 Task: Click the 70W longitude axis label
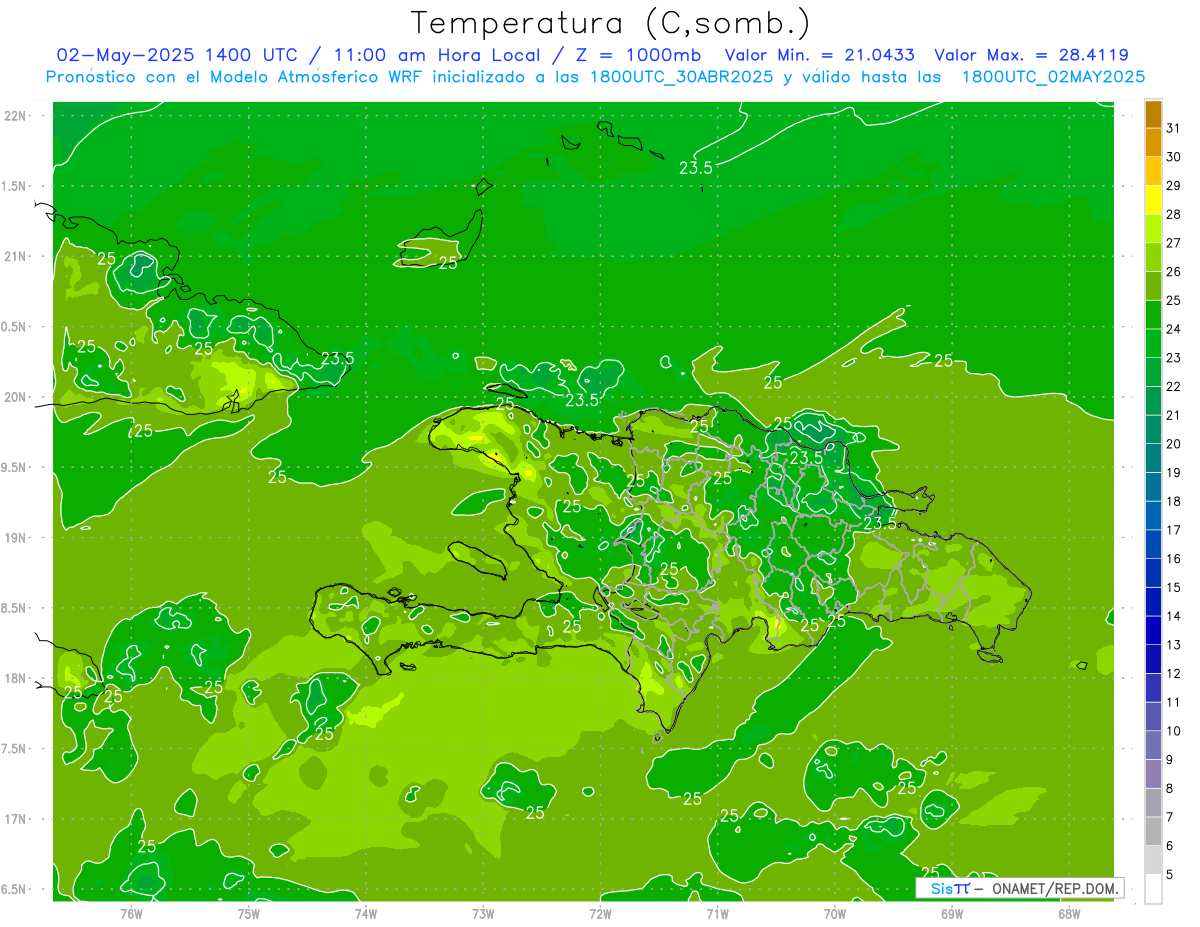click(x=835, y=913)
